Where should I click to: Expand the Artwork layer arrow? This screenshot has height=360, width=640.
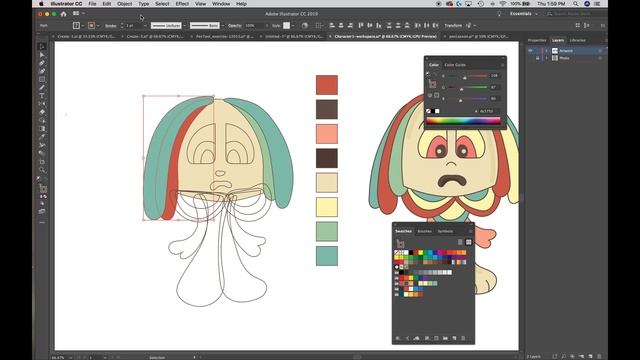[x=547, y=51]
